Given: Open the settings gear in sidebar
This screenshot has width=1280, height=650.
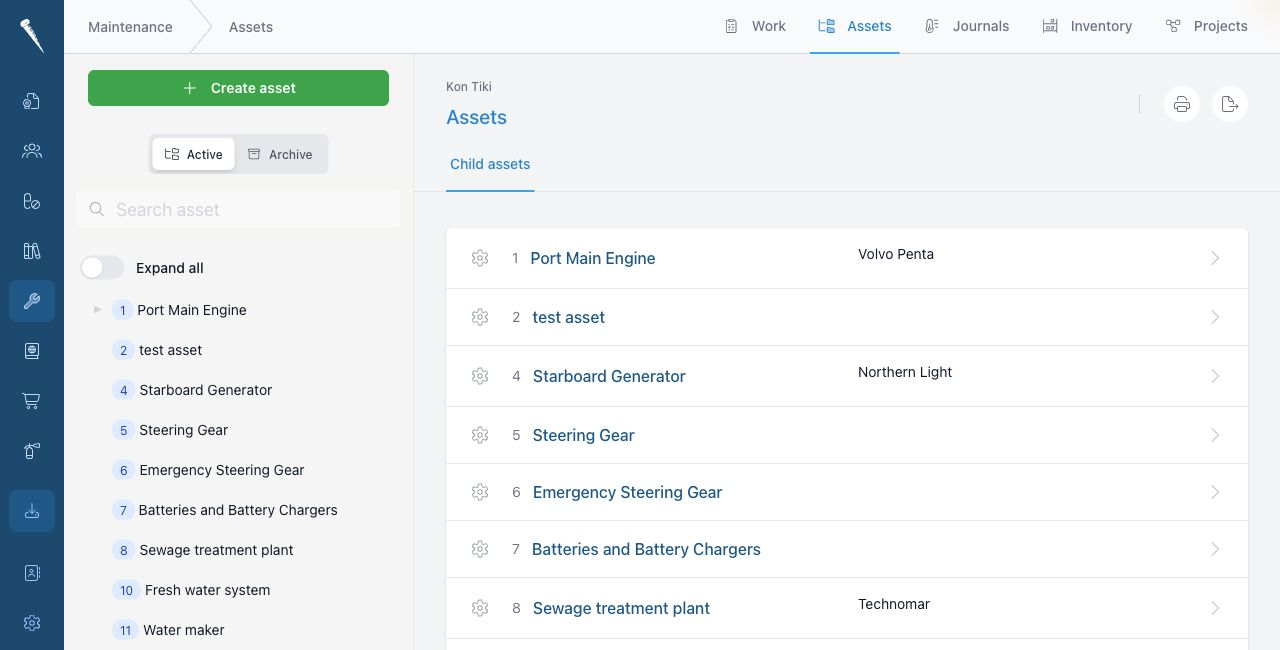Looking at the screenshot, I should tap(32, 623).
